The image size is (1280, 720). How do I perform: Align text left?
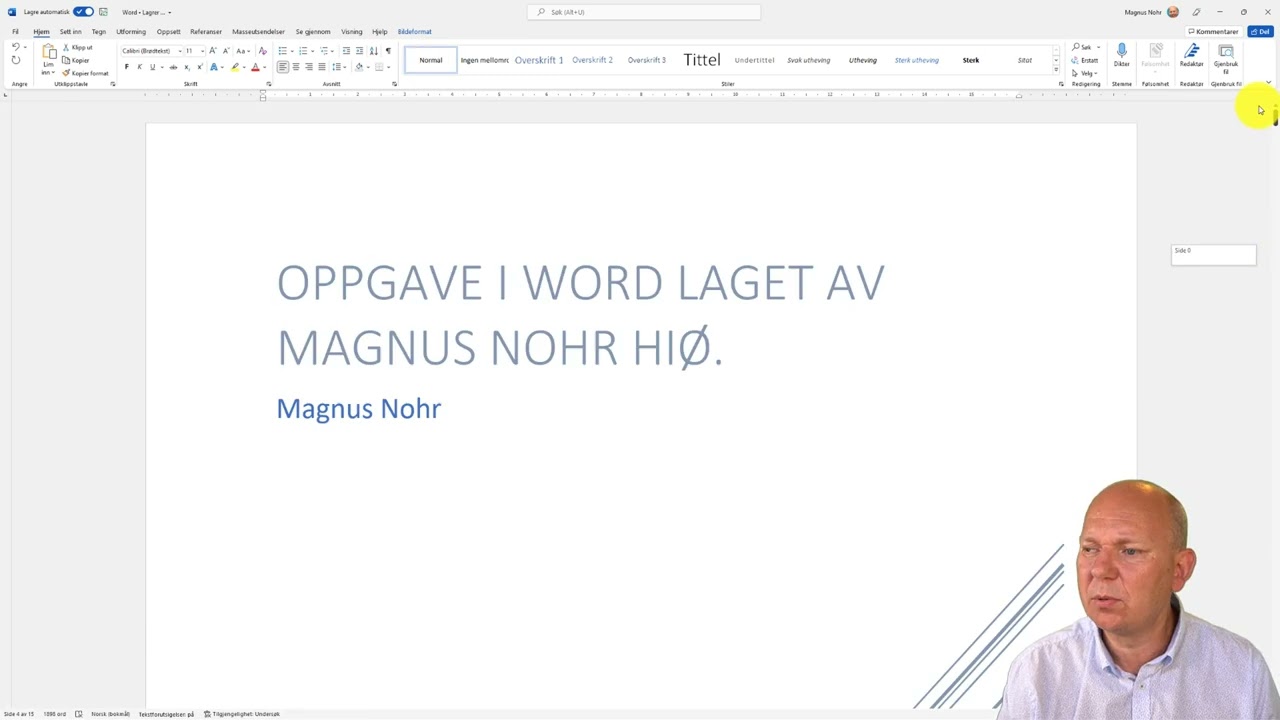tap(283, 67)
